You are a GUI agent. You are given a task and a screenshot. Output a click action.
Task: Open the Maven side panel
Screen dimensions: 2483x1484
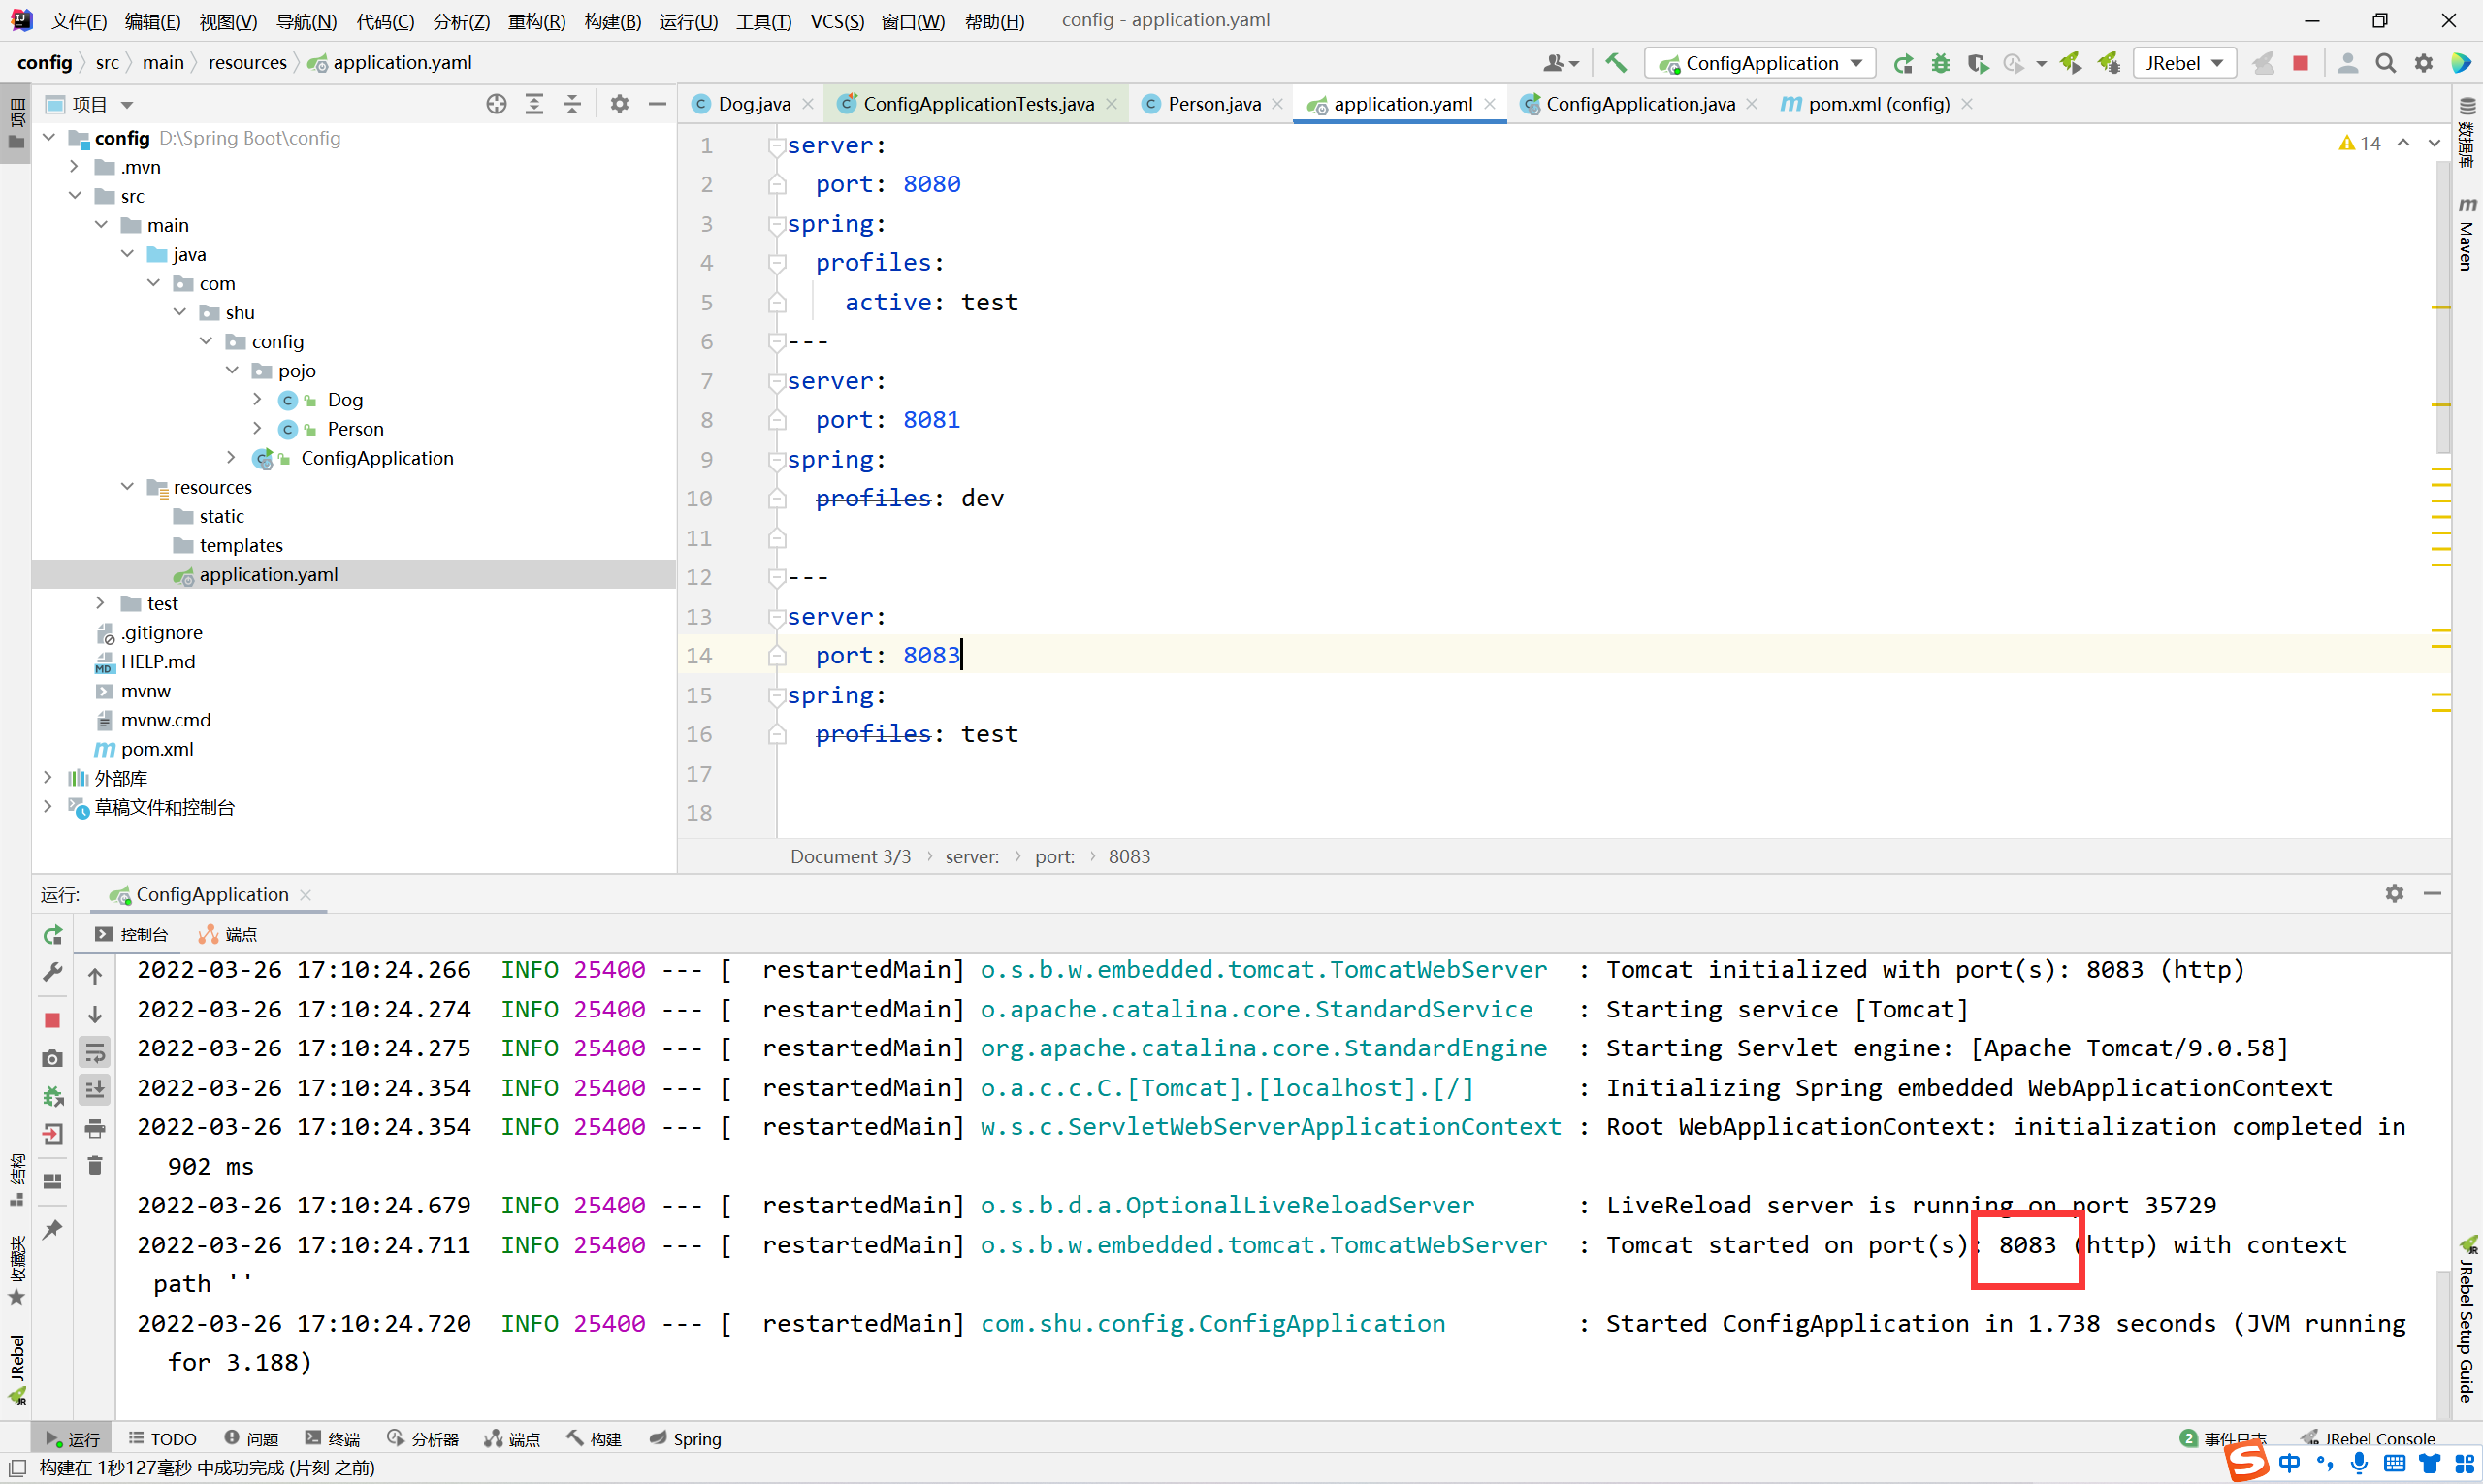tap(2466, 233)
